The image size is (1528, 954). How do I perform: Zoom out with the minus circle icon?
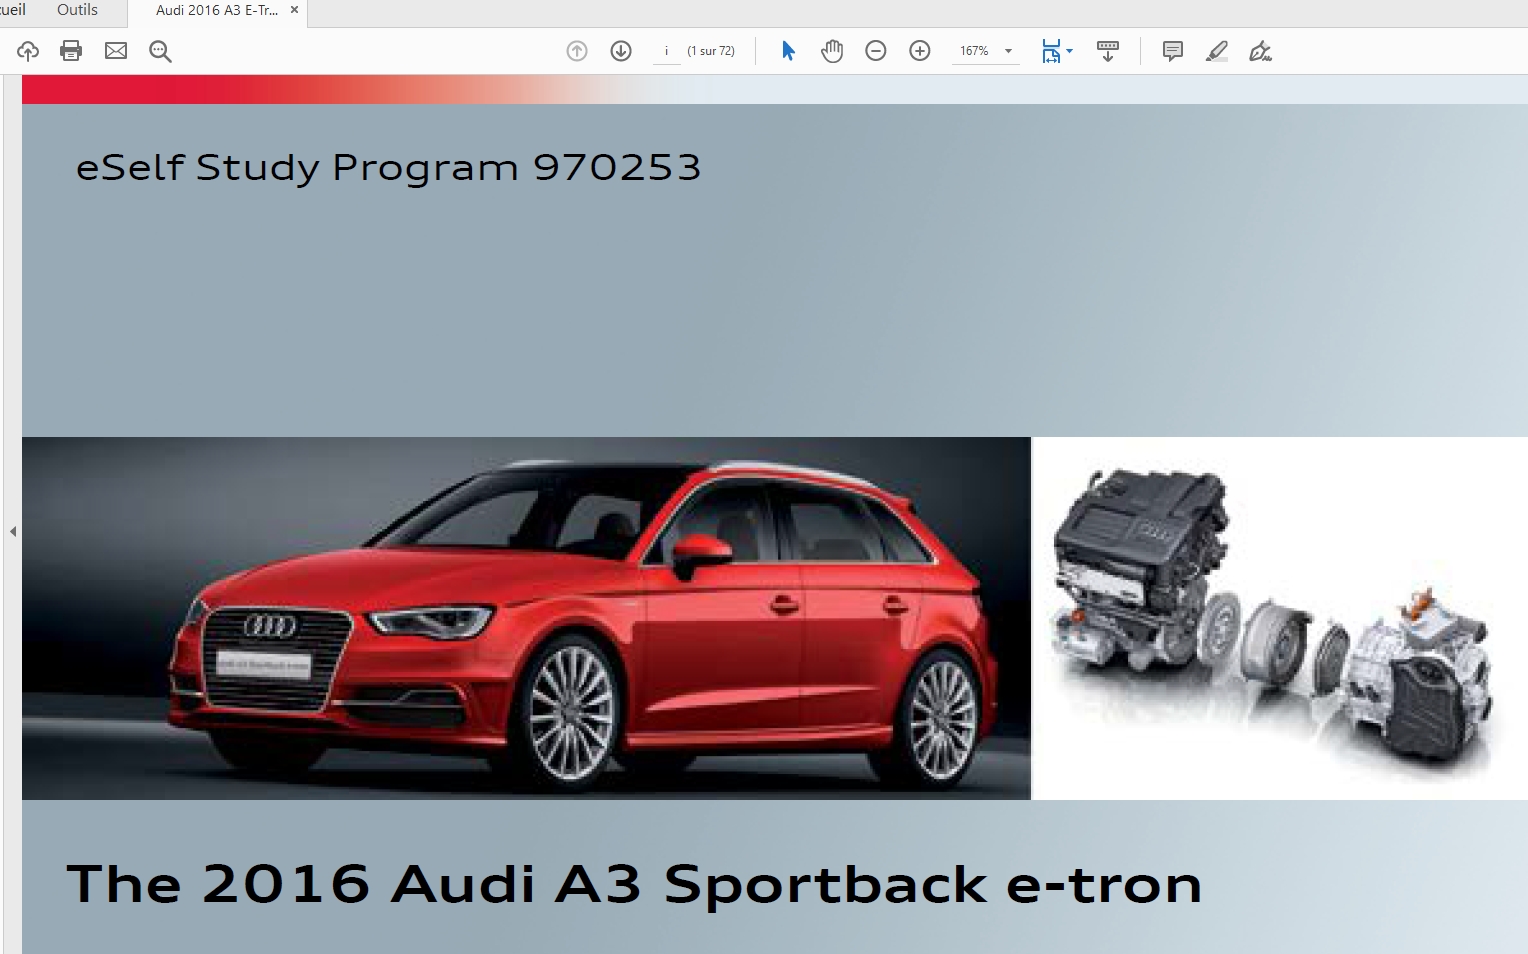(876, 51)
